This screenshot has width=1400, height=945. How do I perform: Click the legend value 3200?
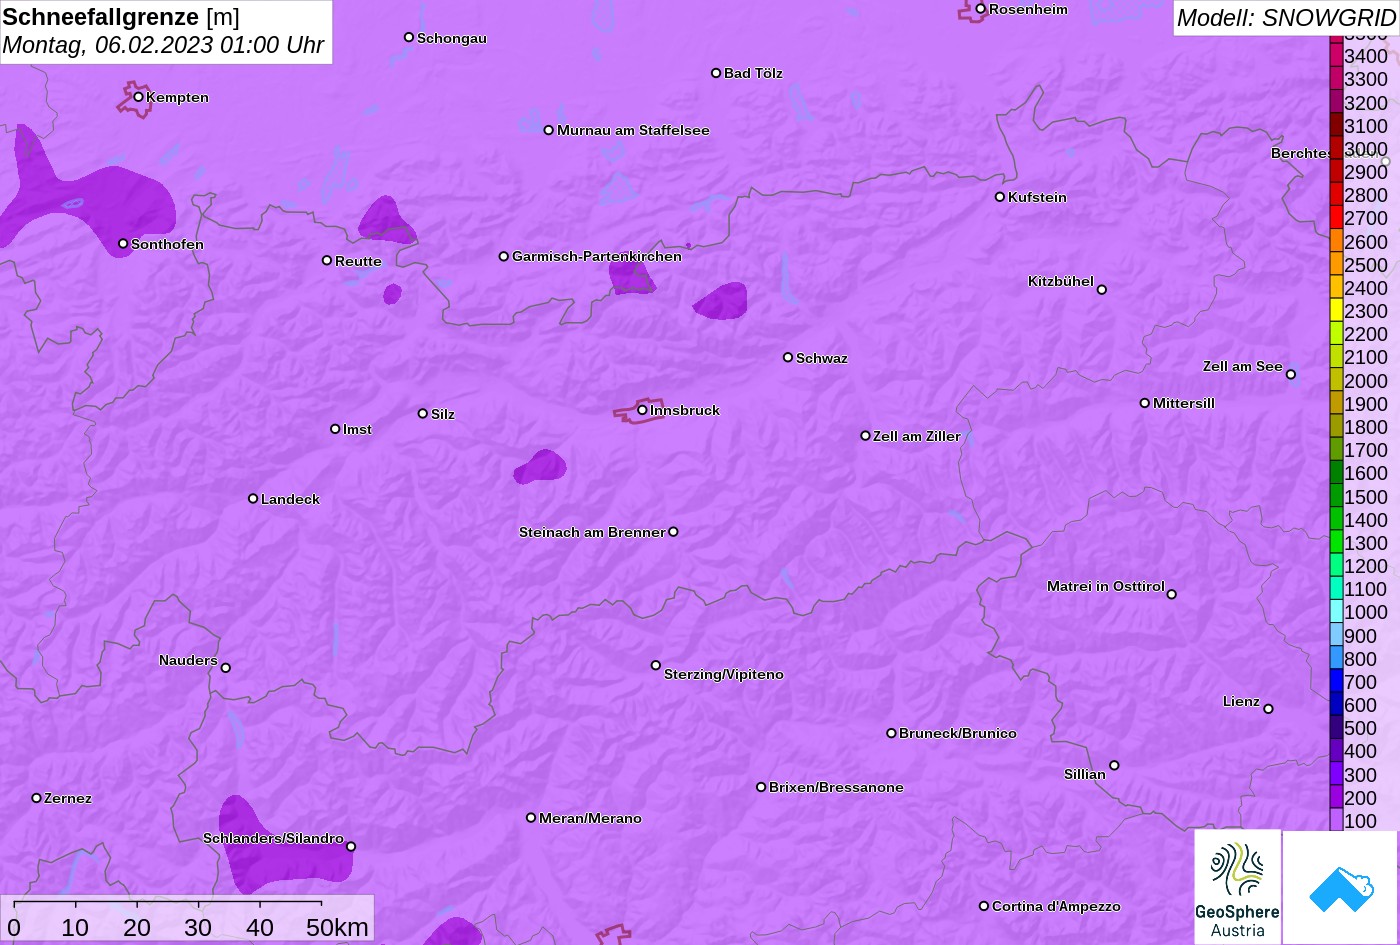coord(1366,103)
